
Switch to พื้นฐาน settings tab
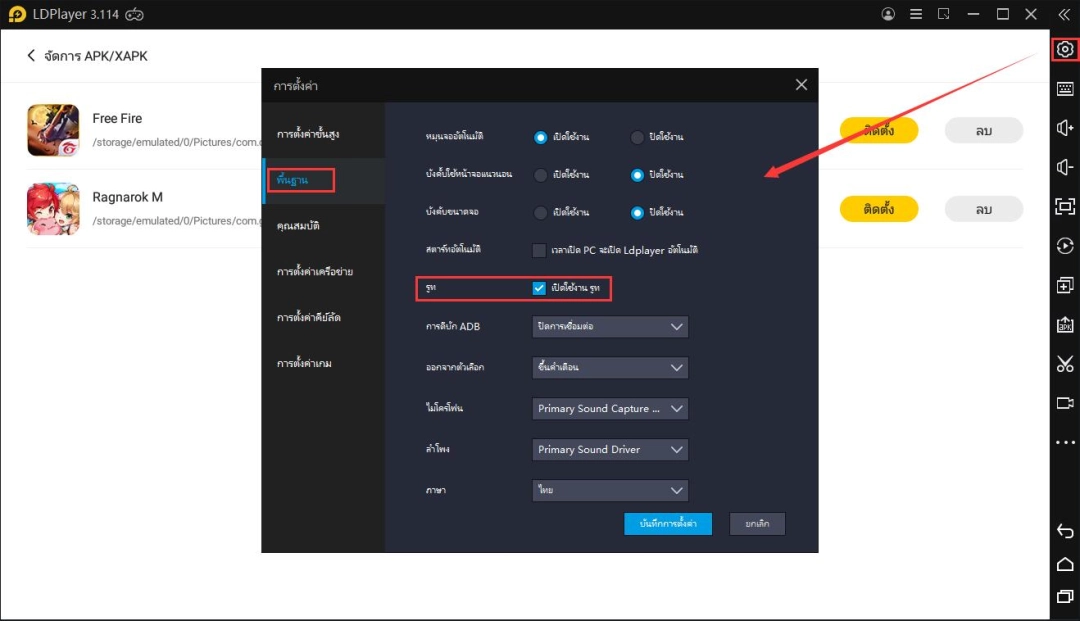pos(301,180)
